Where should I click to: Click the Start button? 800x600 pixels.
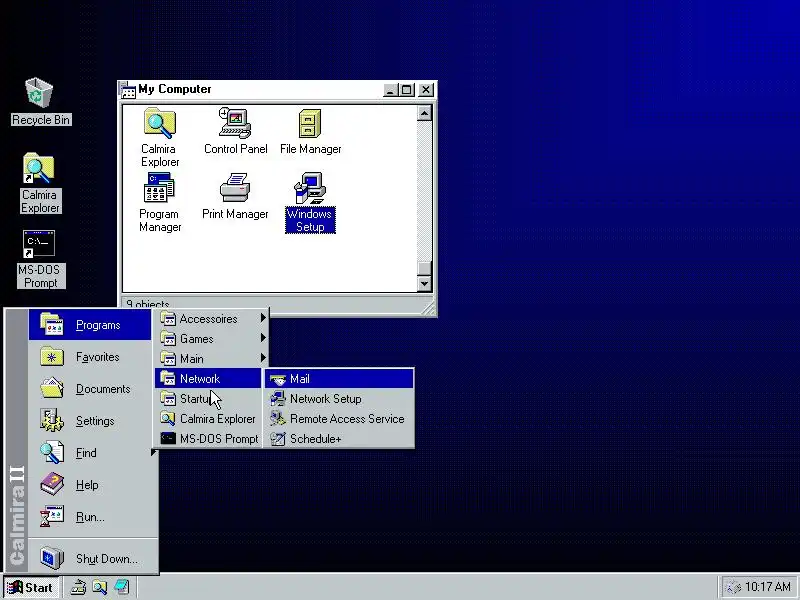tap(31, 587)
